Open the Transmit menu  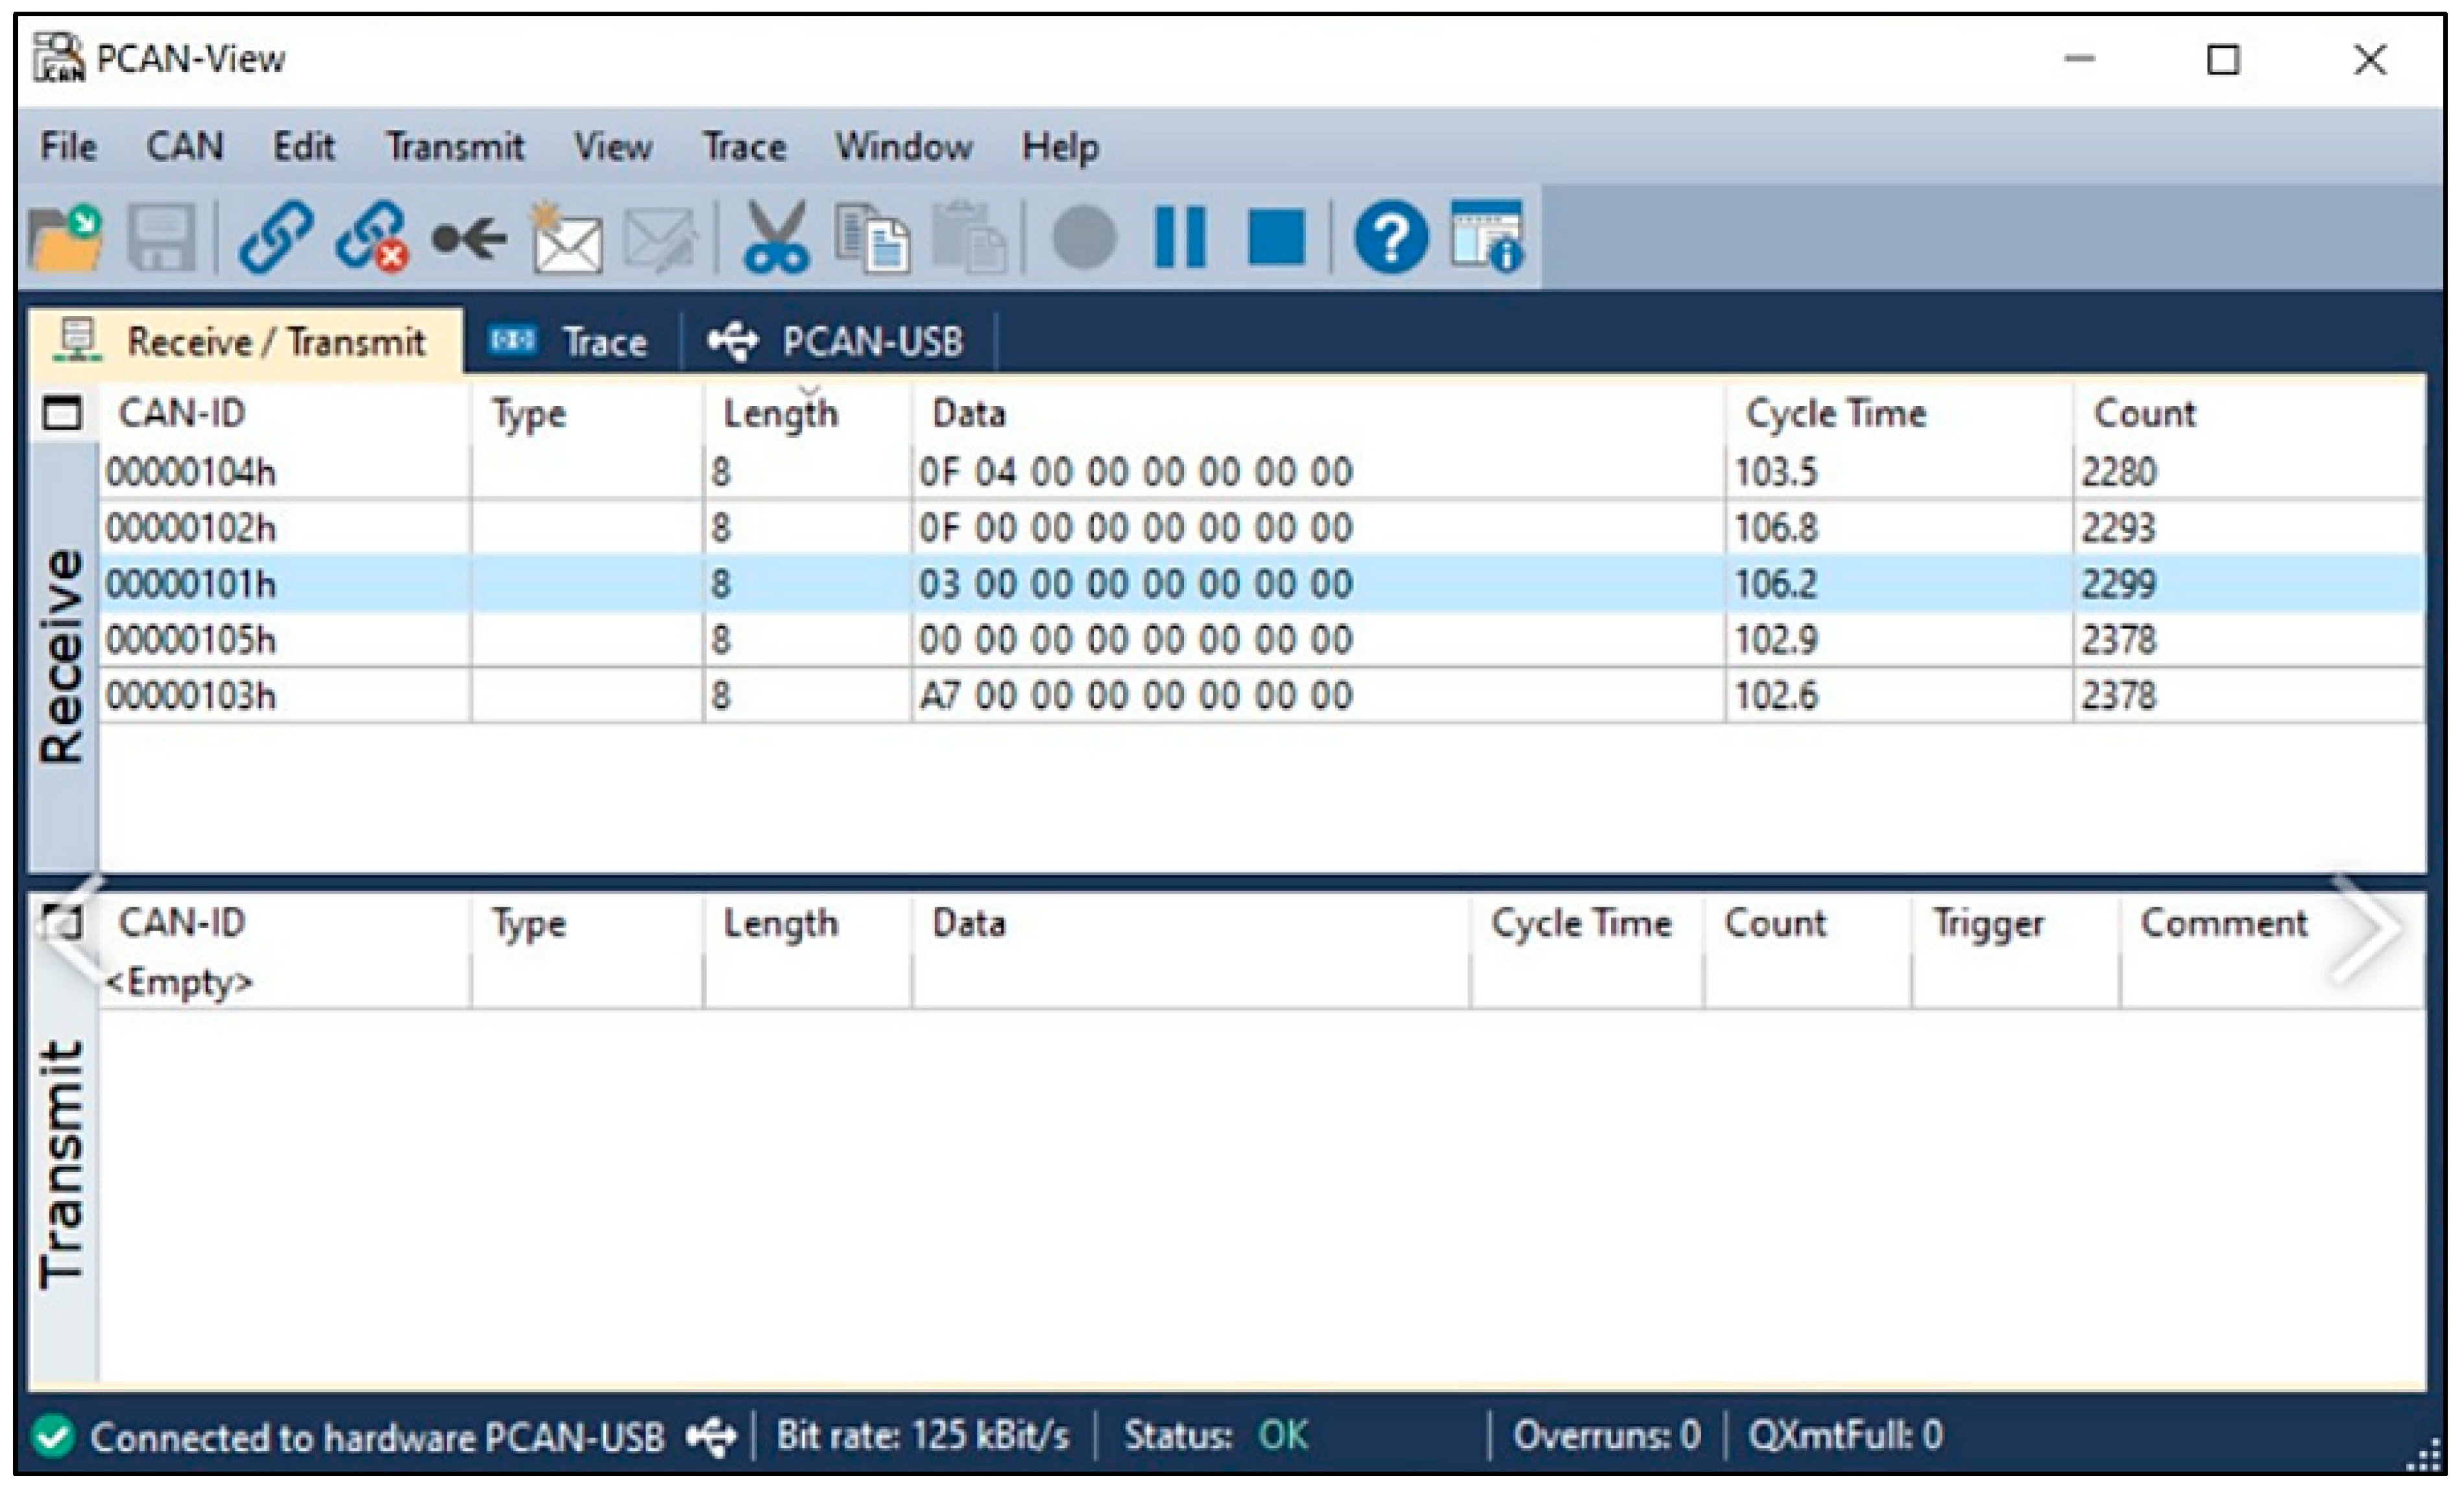coord(455,147)
